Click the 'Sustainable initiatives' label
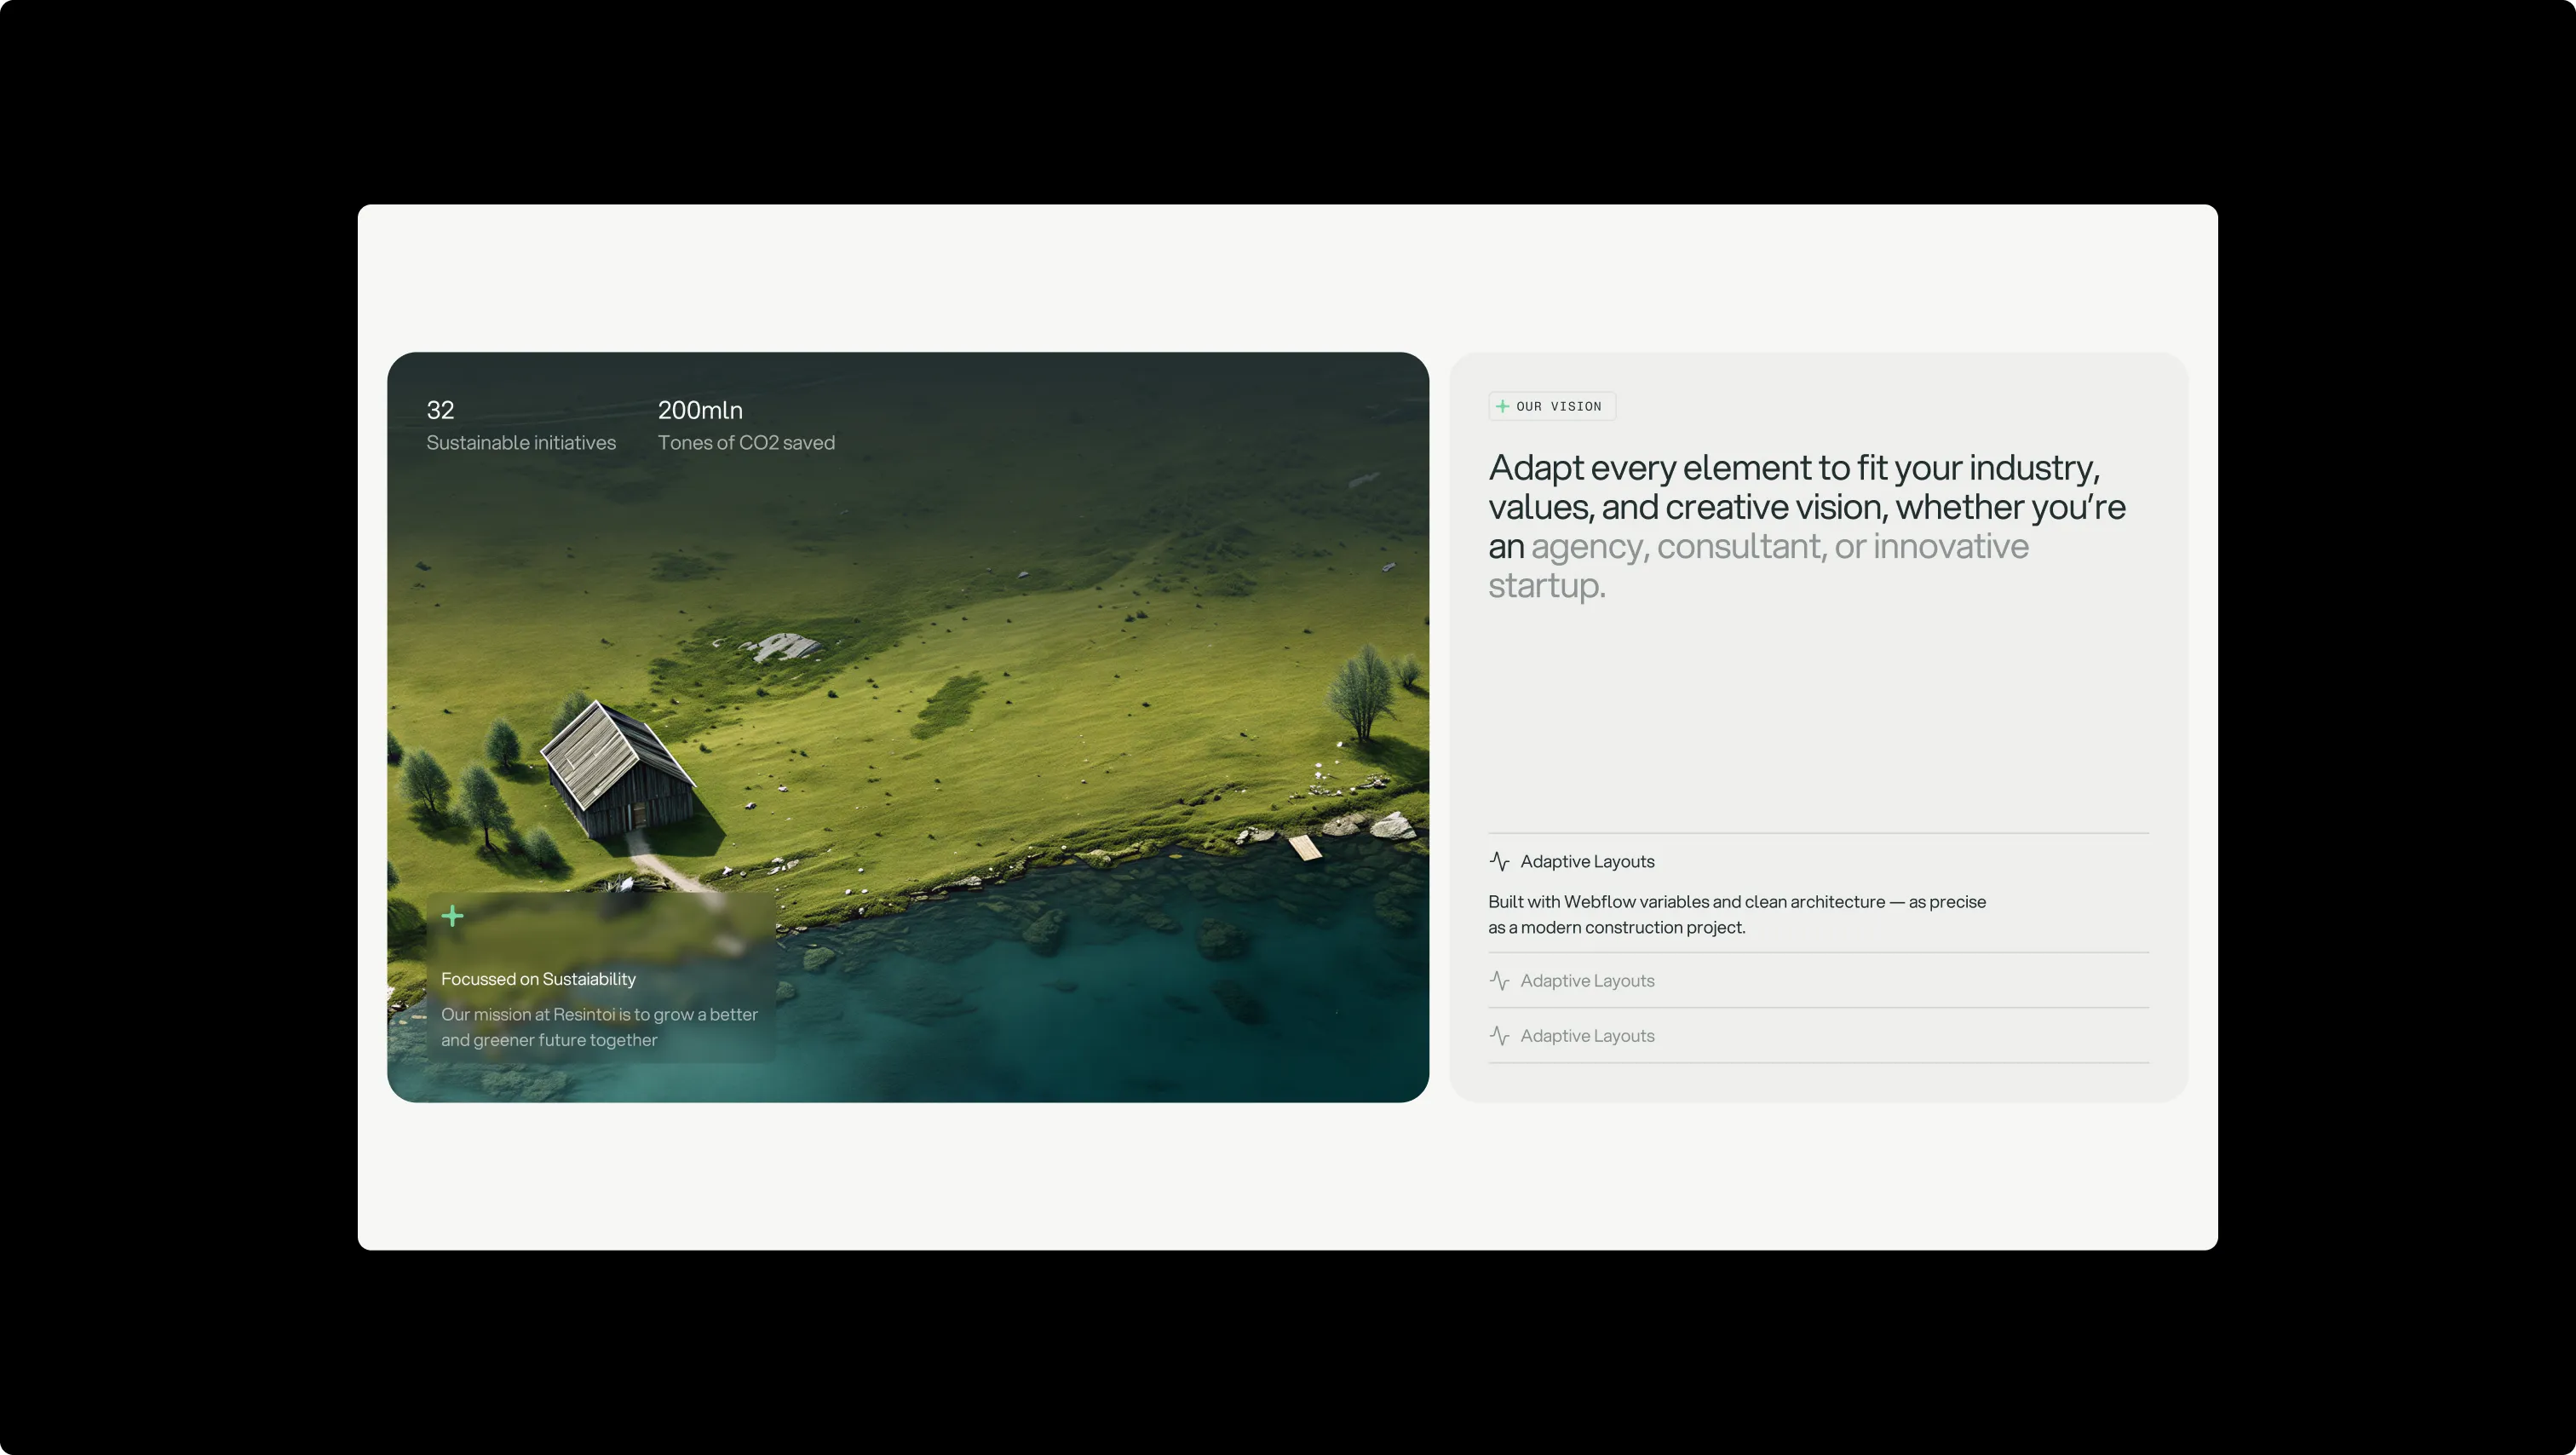Image resolution: width=2576 pixels, height=1455 pixels. point(521,443)
